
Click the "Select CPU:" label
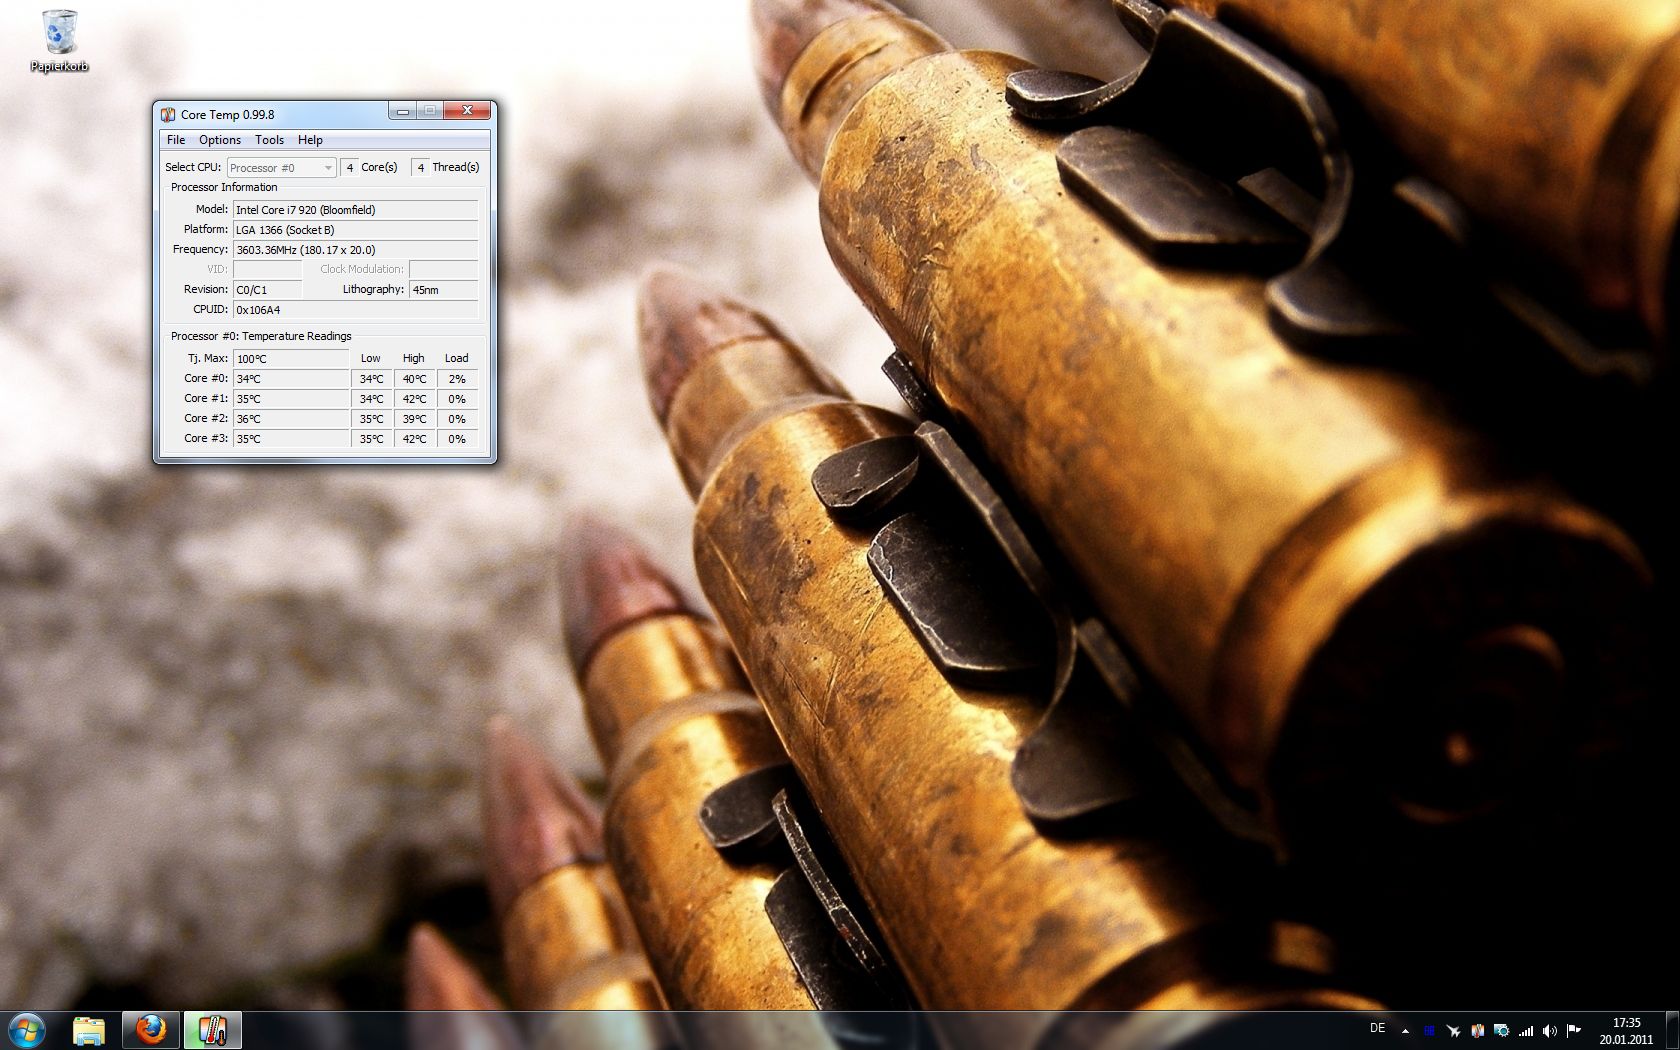point(193,167)
